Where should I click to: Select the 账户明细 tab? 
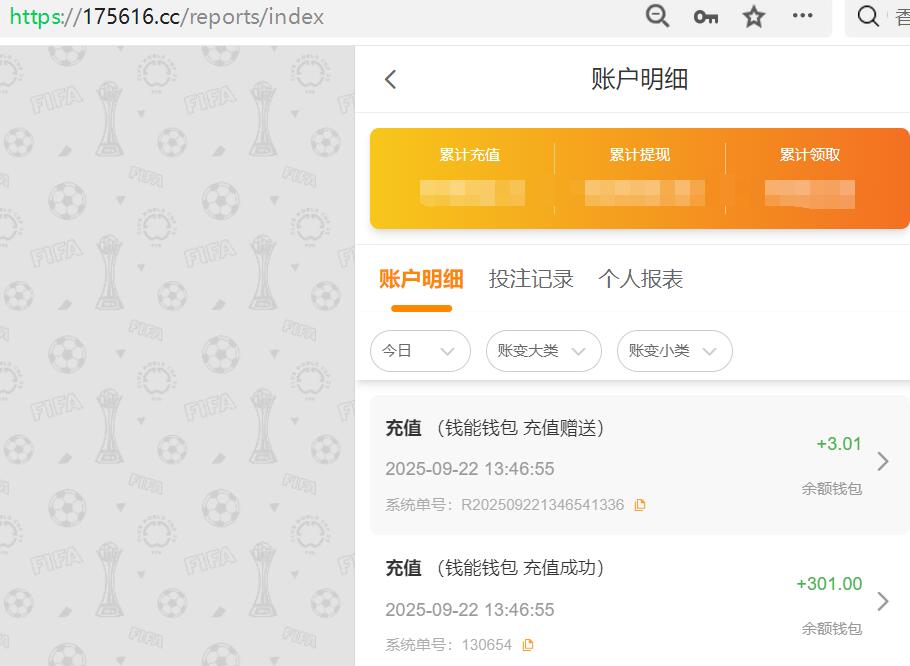pyautogui.click(x=421, y=279)
